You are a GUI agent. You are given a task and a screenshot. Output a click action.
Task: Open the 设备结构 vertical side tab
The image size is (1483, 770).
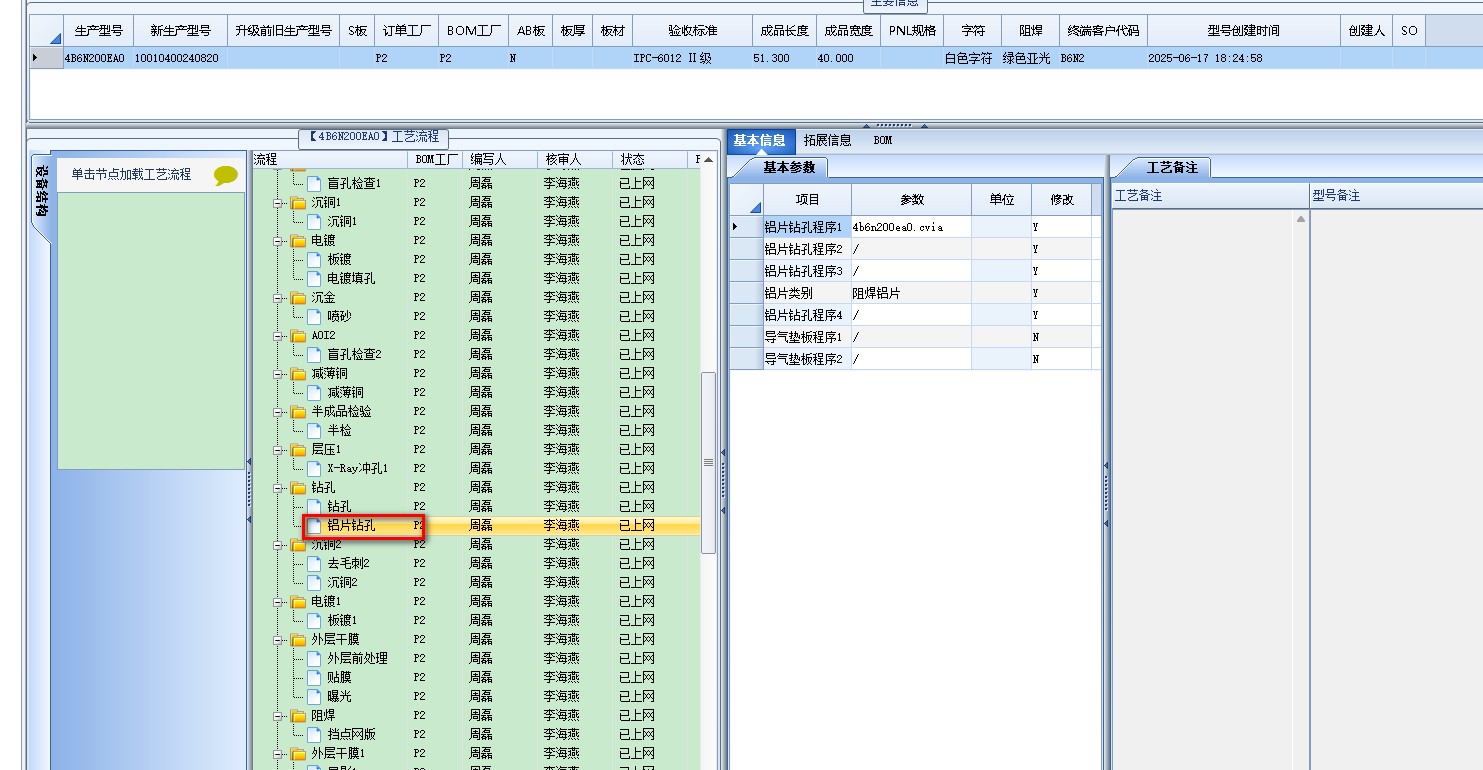click(41, 192)
